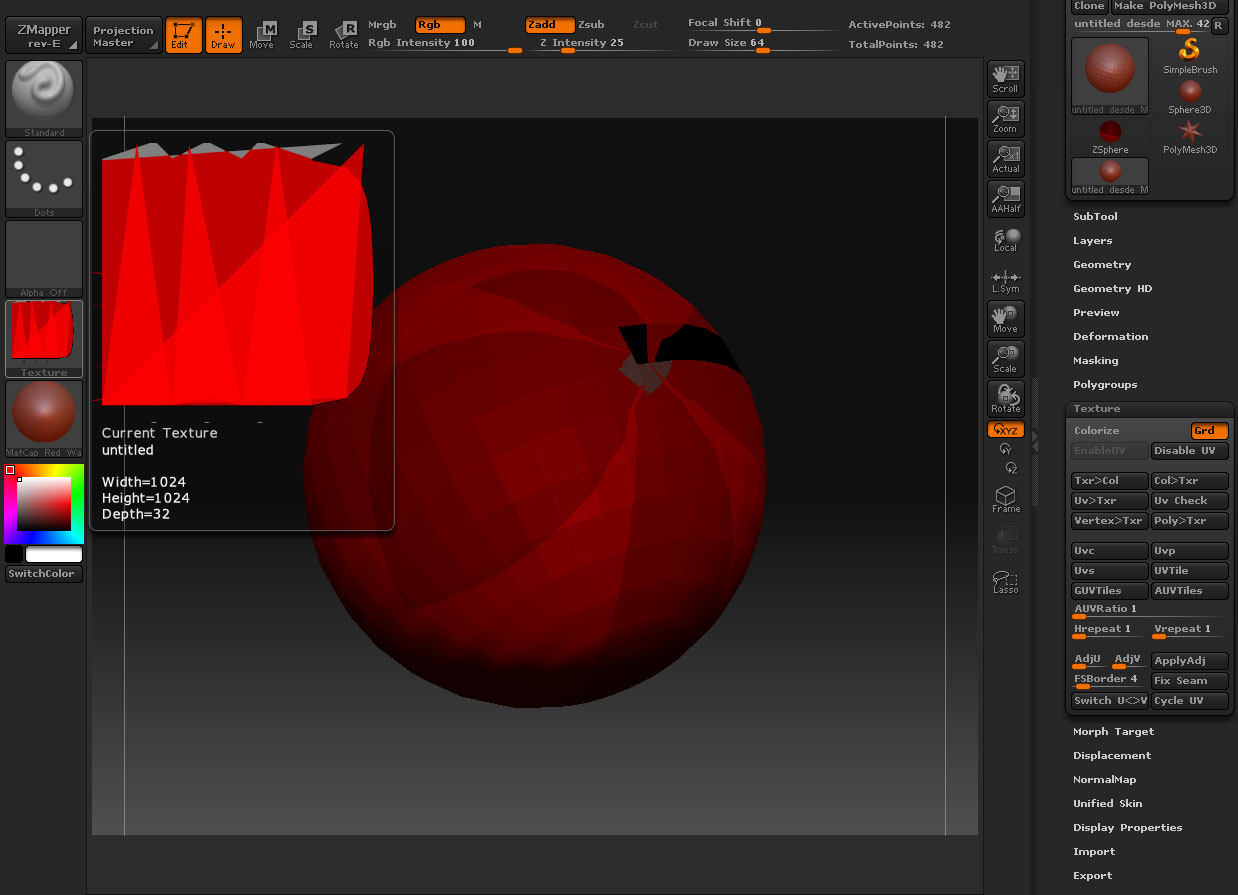Image resolution: width=1238 pixels, height=895 pixels.
Task: Select the white secondary color swatch
Action: 54,554
